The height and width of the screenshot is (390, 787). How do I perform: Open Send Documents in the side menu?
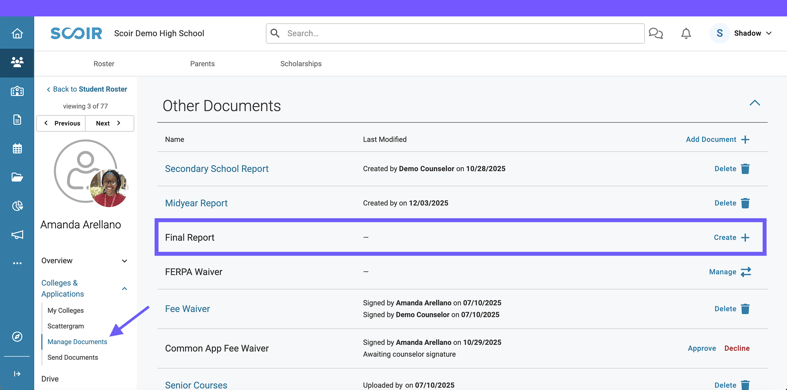click(x=73, y=357)
